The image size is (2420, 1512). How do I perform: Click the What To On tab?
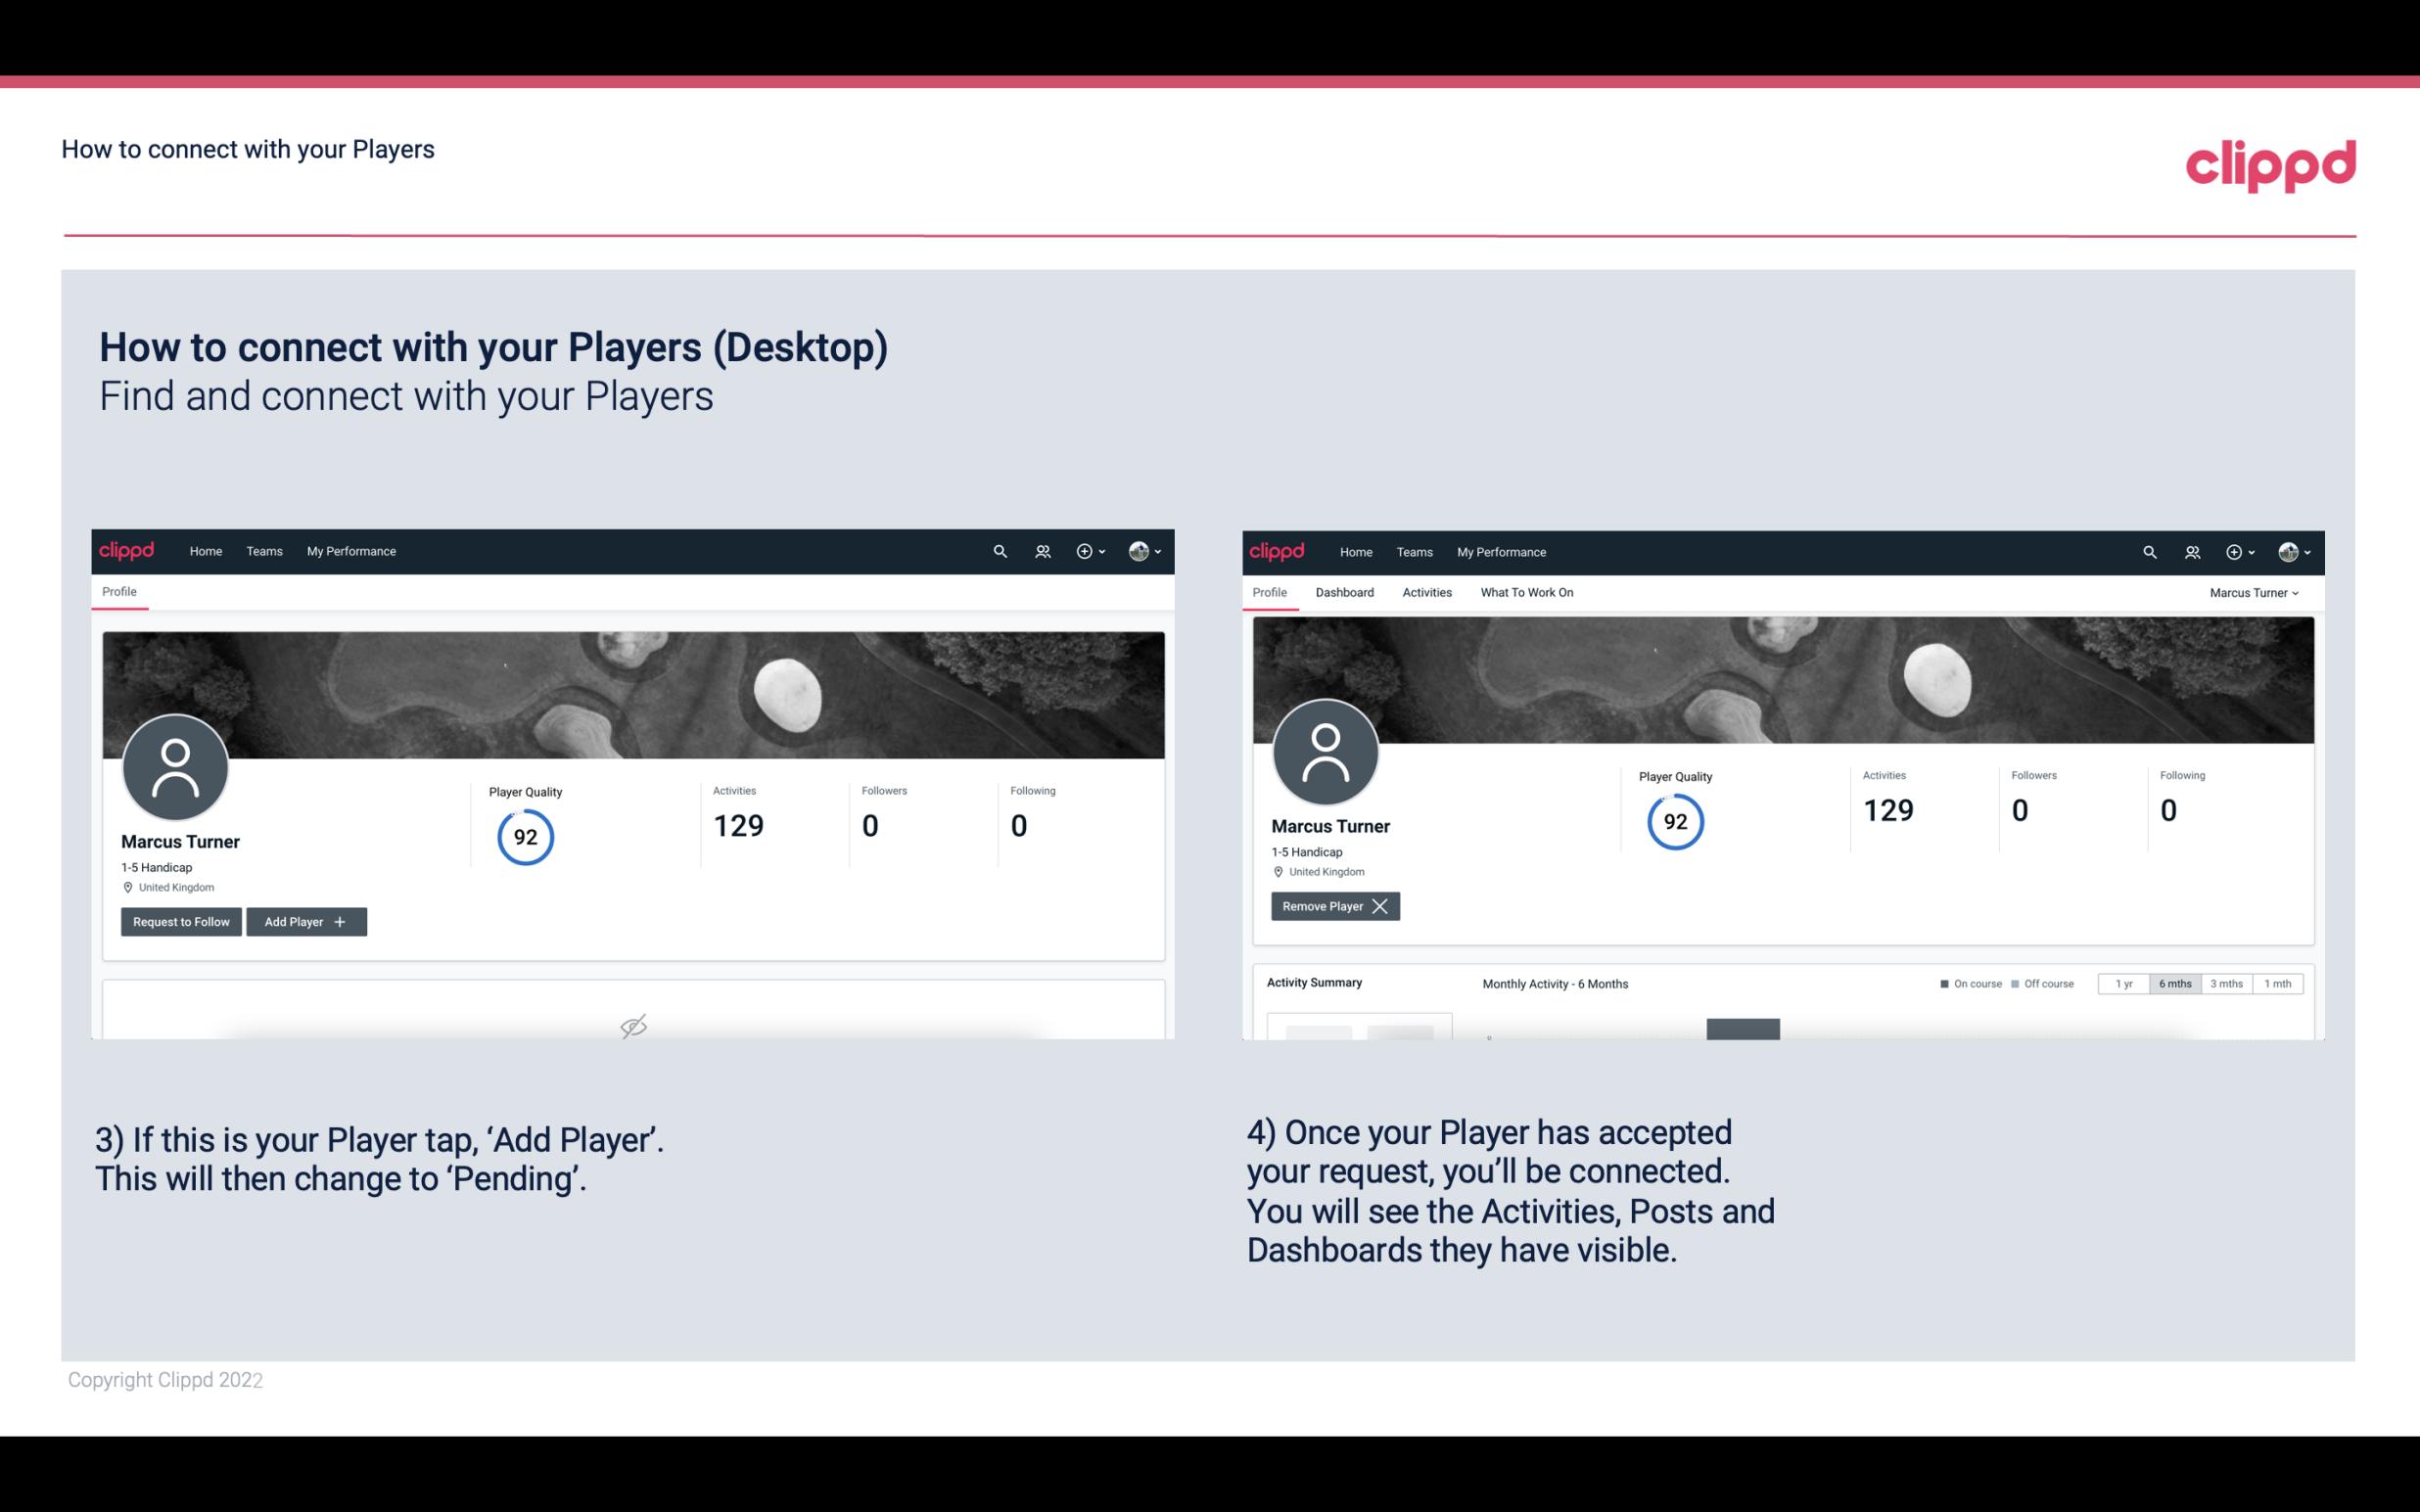pyautogui.click(x=1526, y=592)
